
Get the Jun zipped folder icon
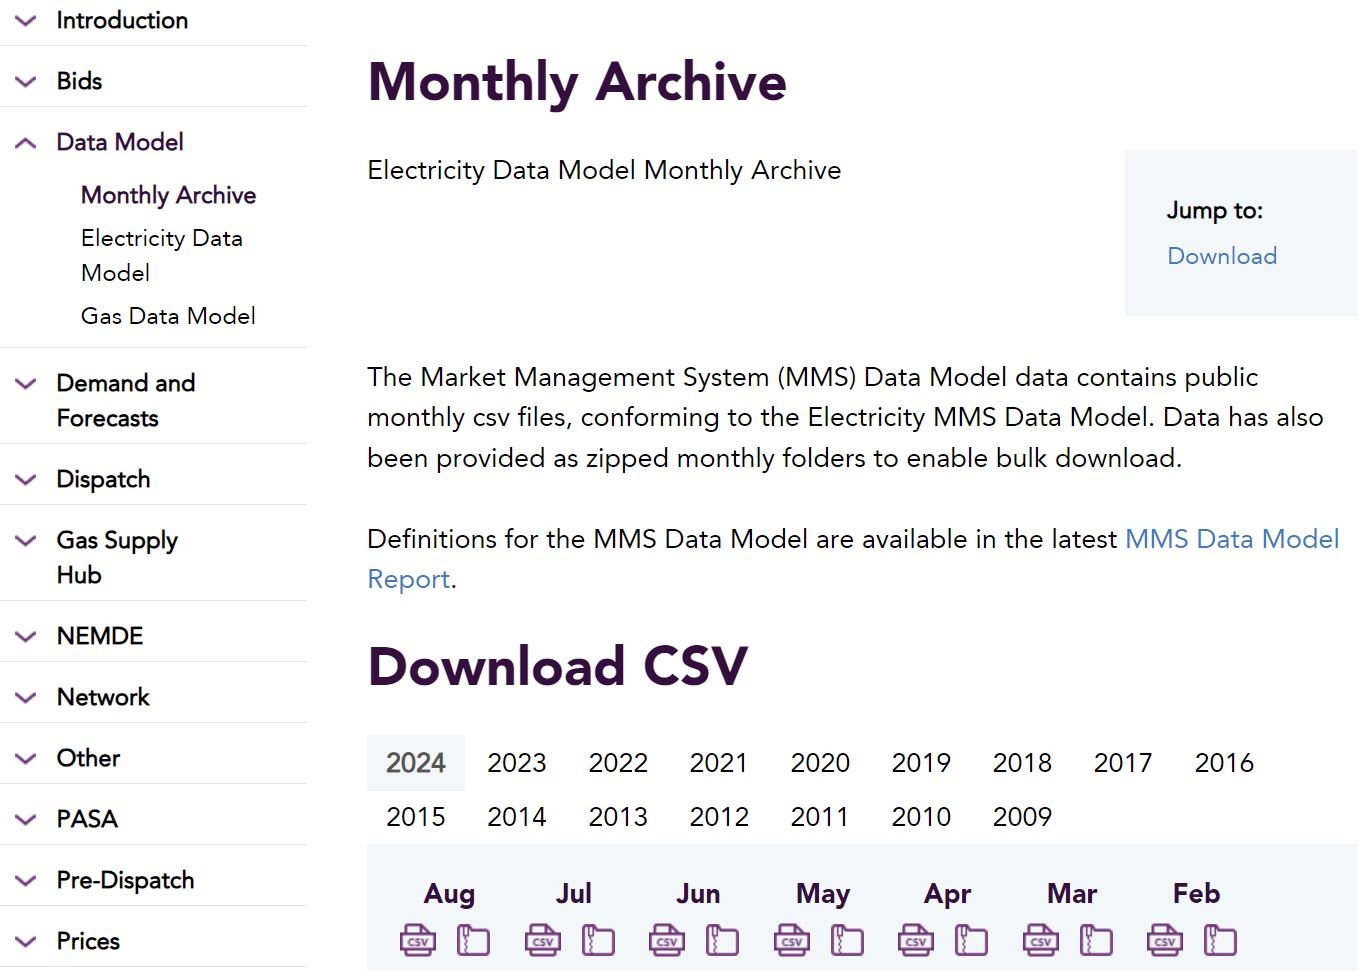pos(722,940)
